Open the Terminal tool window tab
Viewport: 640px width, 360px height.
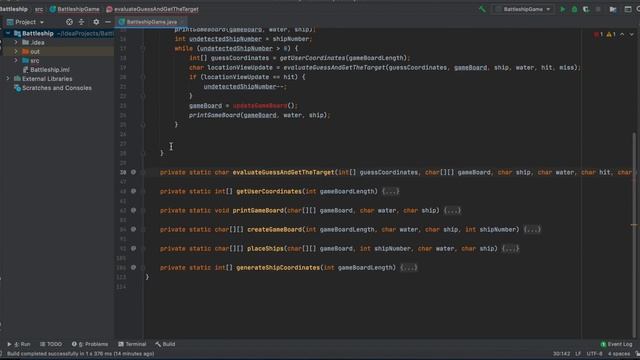(132, 344)
